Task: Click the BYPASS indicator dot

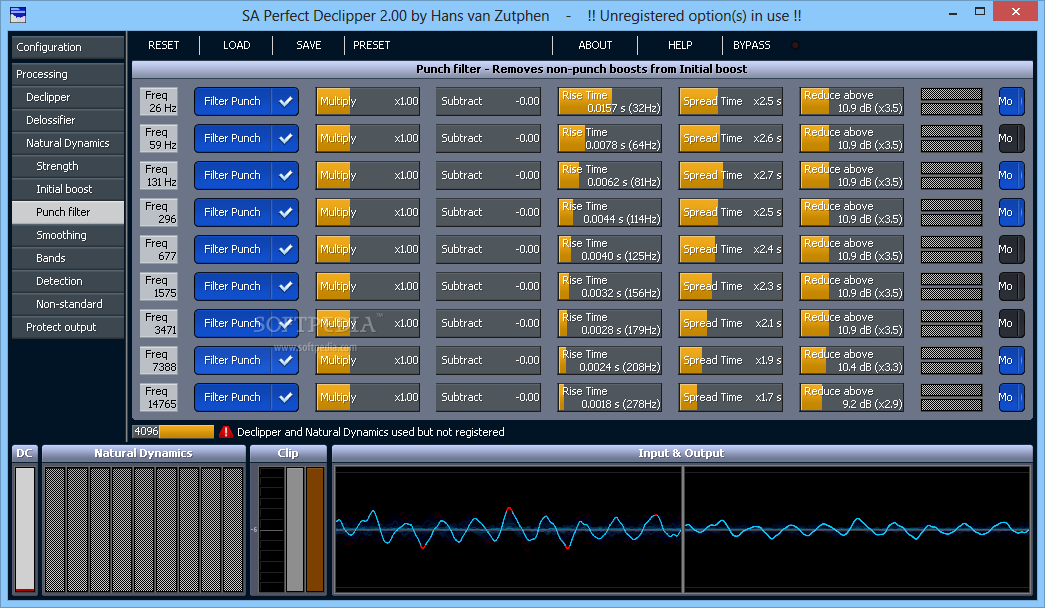Action: (794, 45)
